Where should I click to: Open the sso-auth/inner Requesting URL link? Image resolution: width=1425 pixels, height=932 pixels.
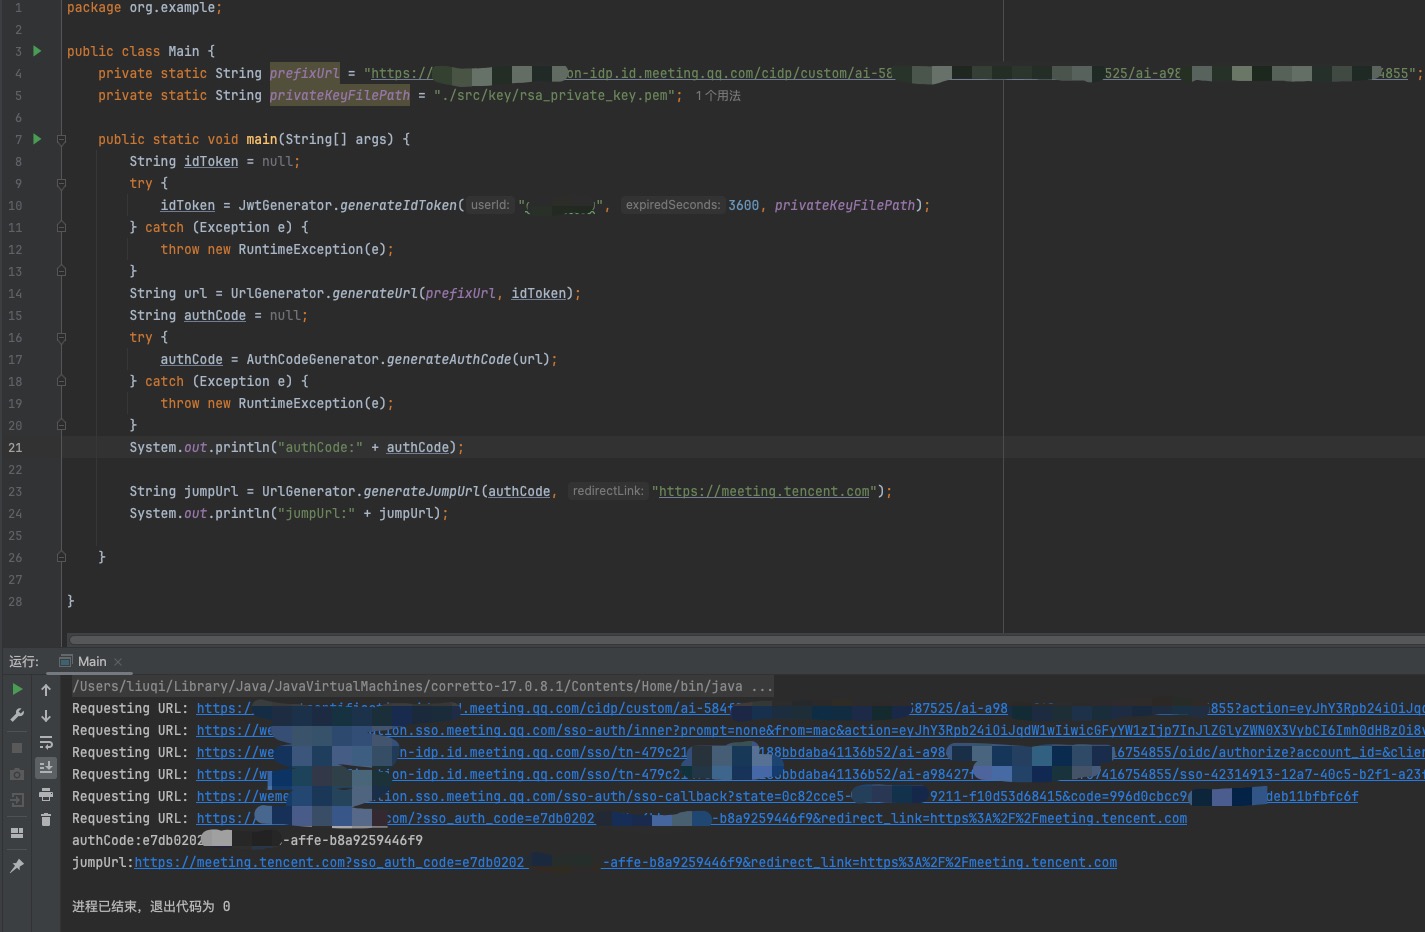[x=810, y=730]
